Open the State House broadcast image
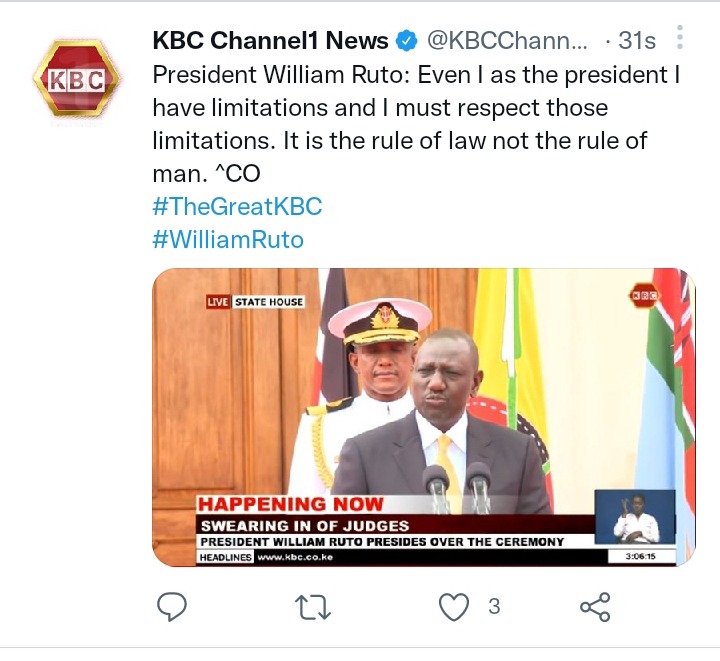The width and height of the screenshot is (720, 661). click(x=423, y=417)
